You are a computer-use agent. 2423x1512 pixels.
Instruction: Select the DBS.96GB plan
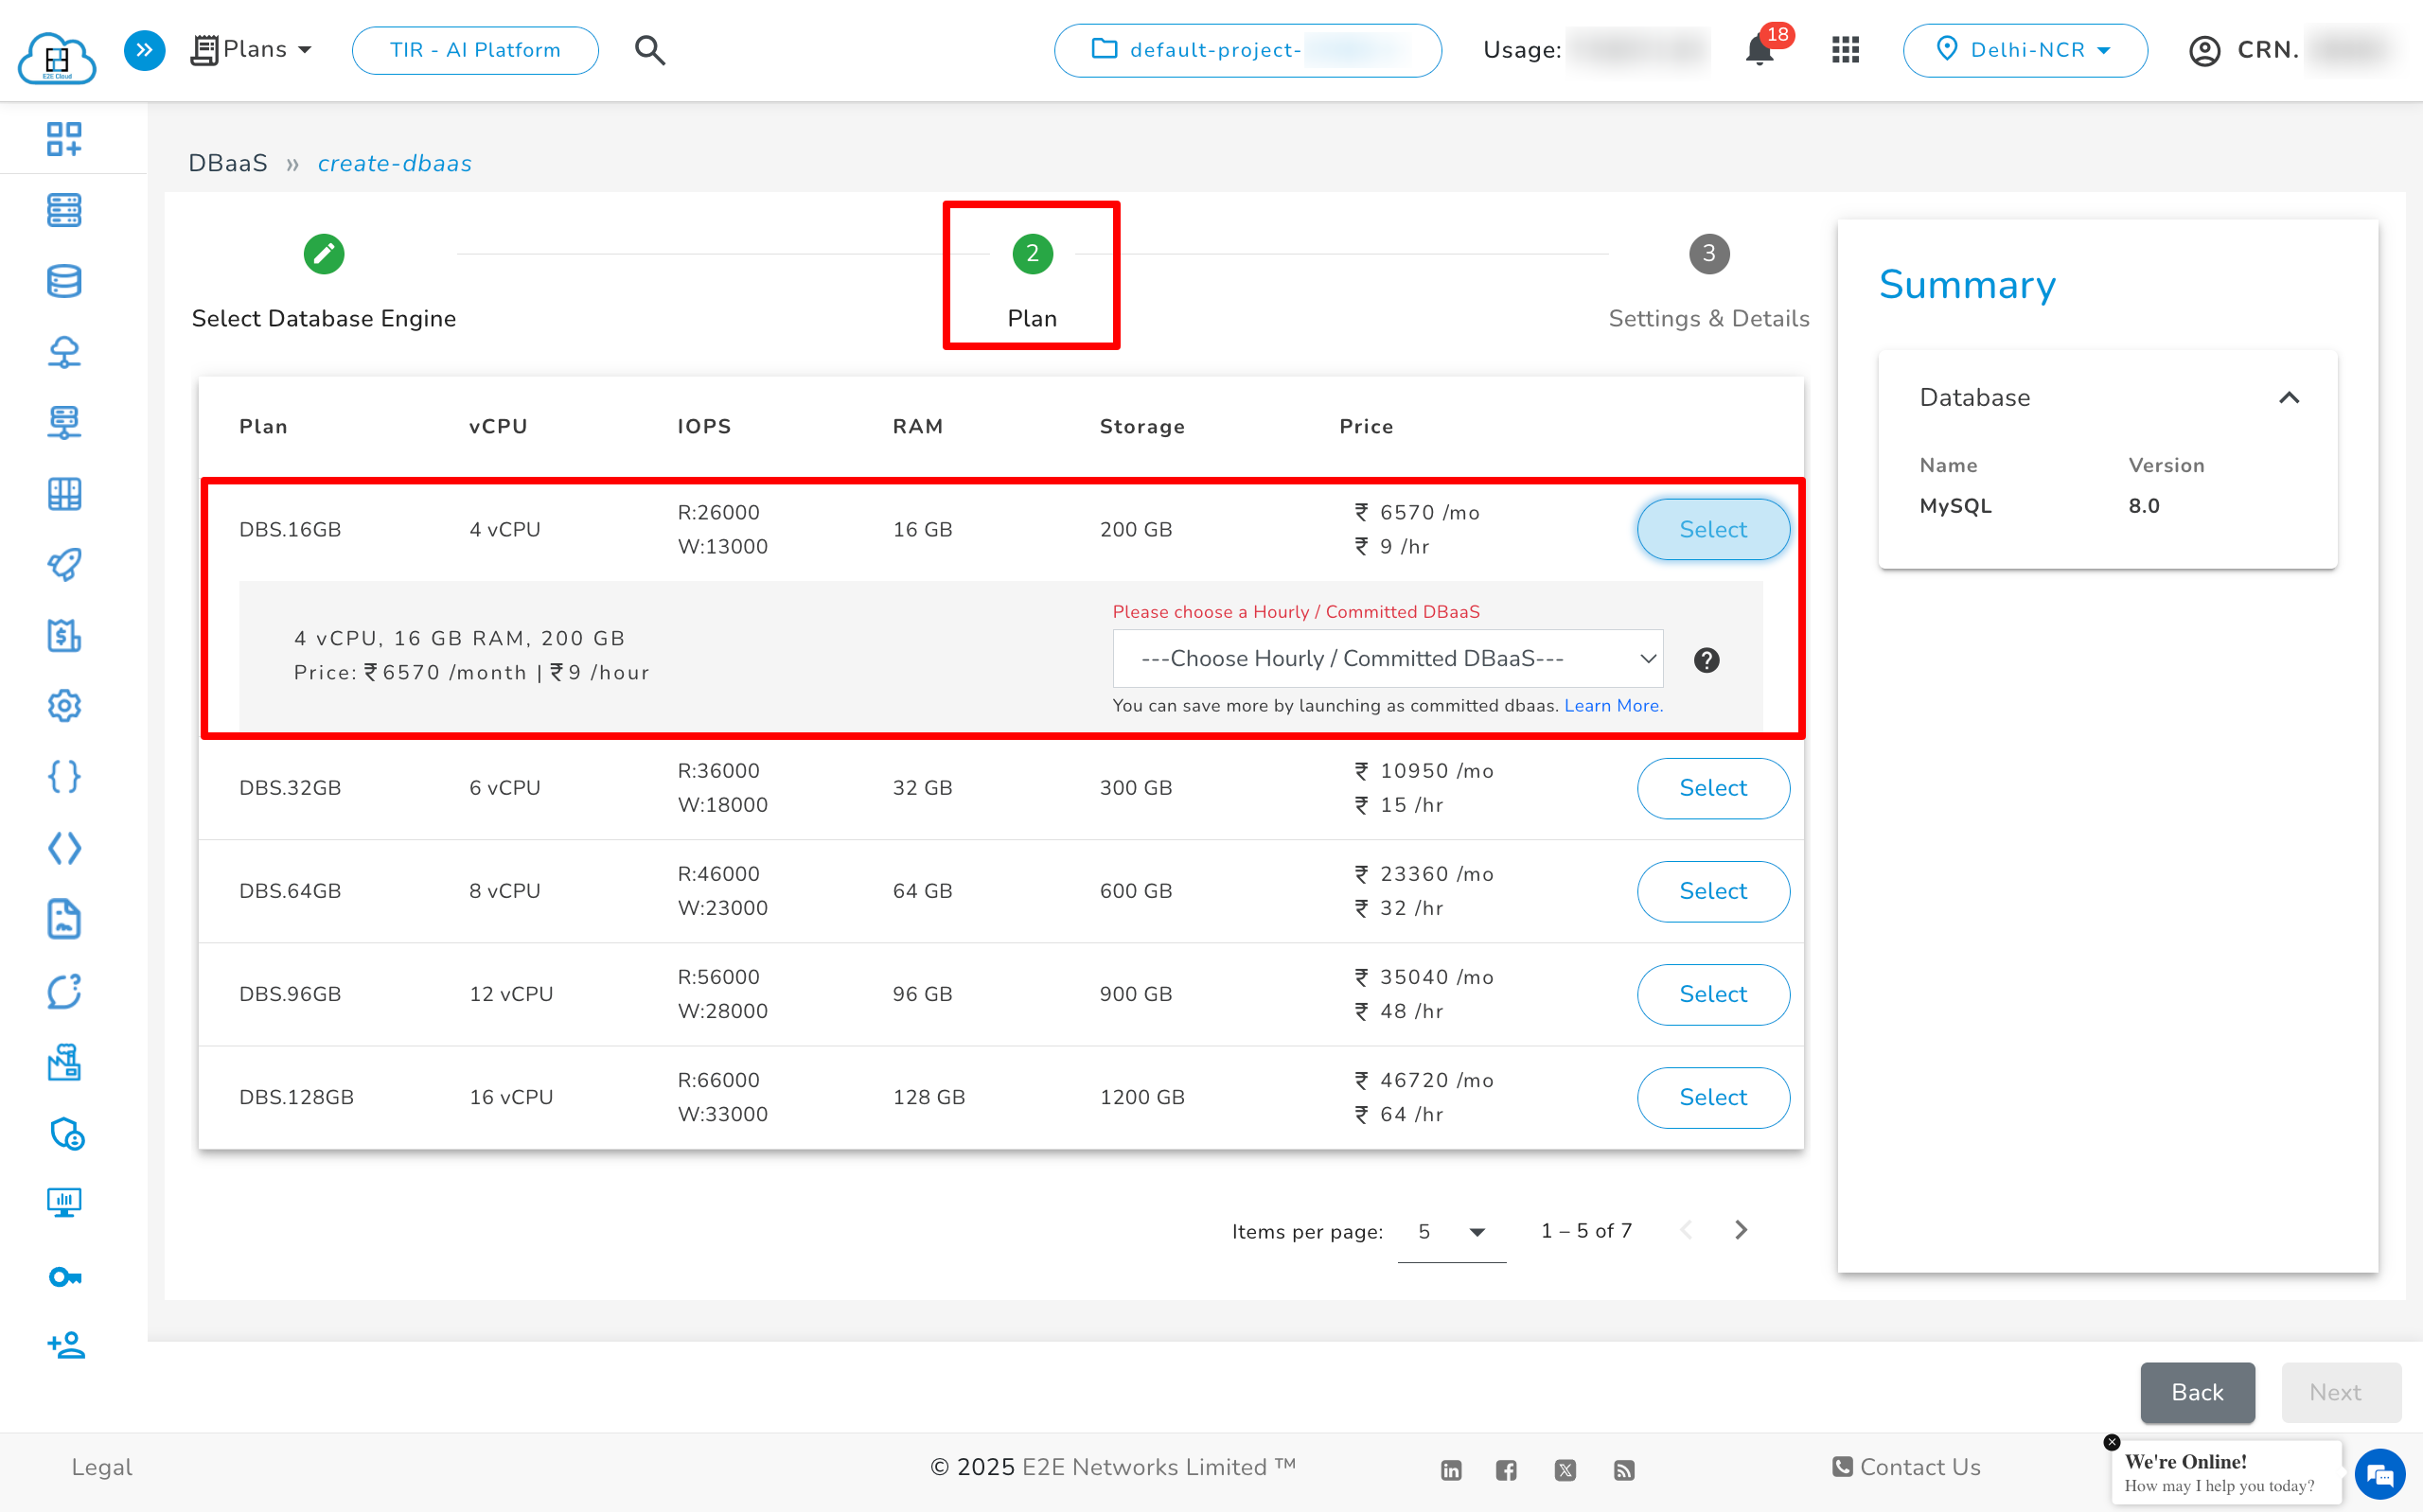[x=1713, y=994]
